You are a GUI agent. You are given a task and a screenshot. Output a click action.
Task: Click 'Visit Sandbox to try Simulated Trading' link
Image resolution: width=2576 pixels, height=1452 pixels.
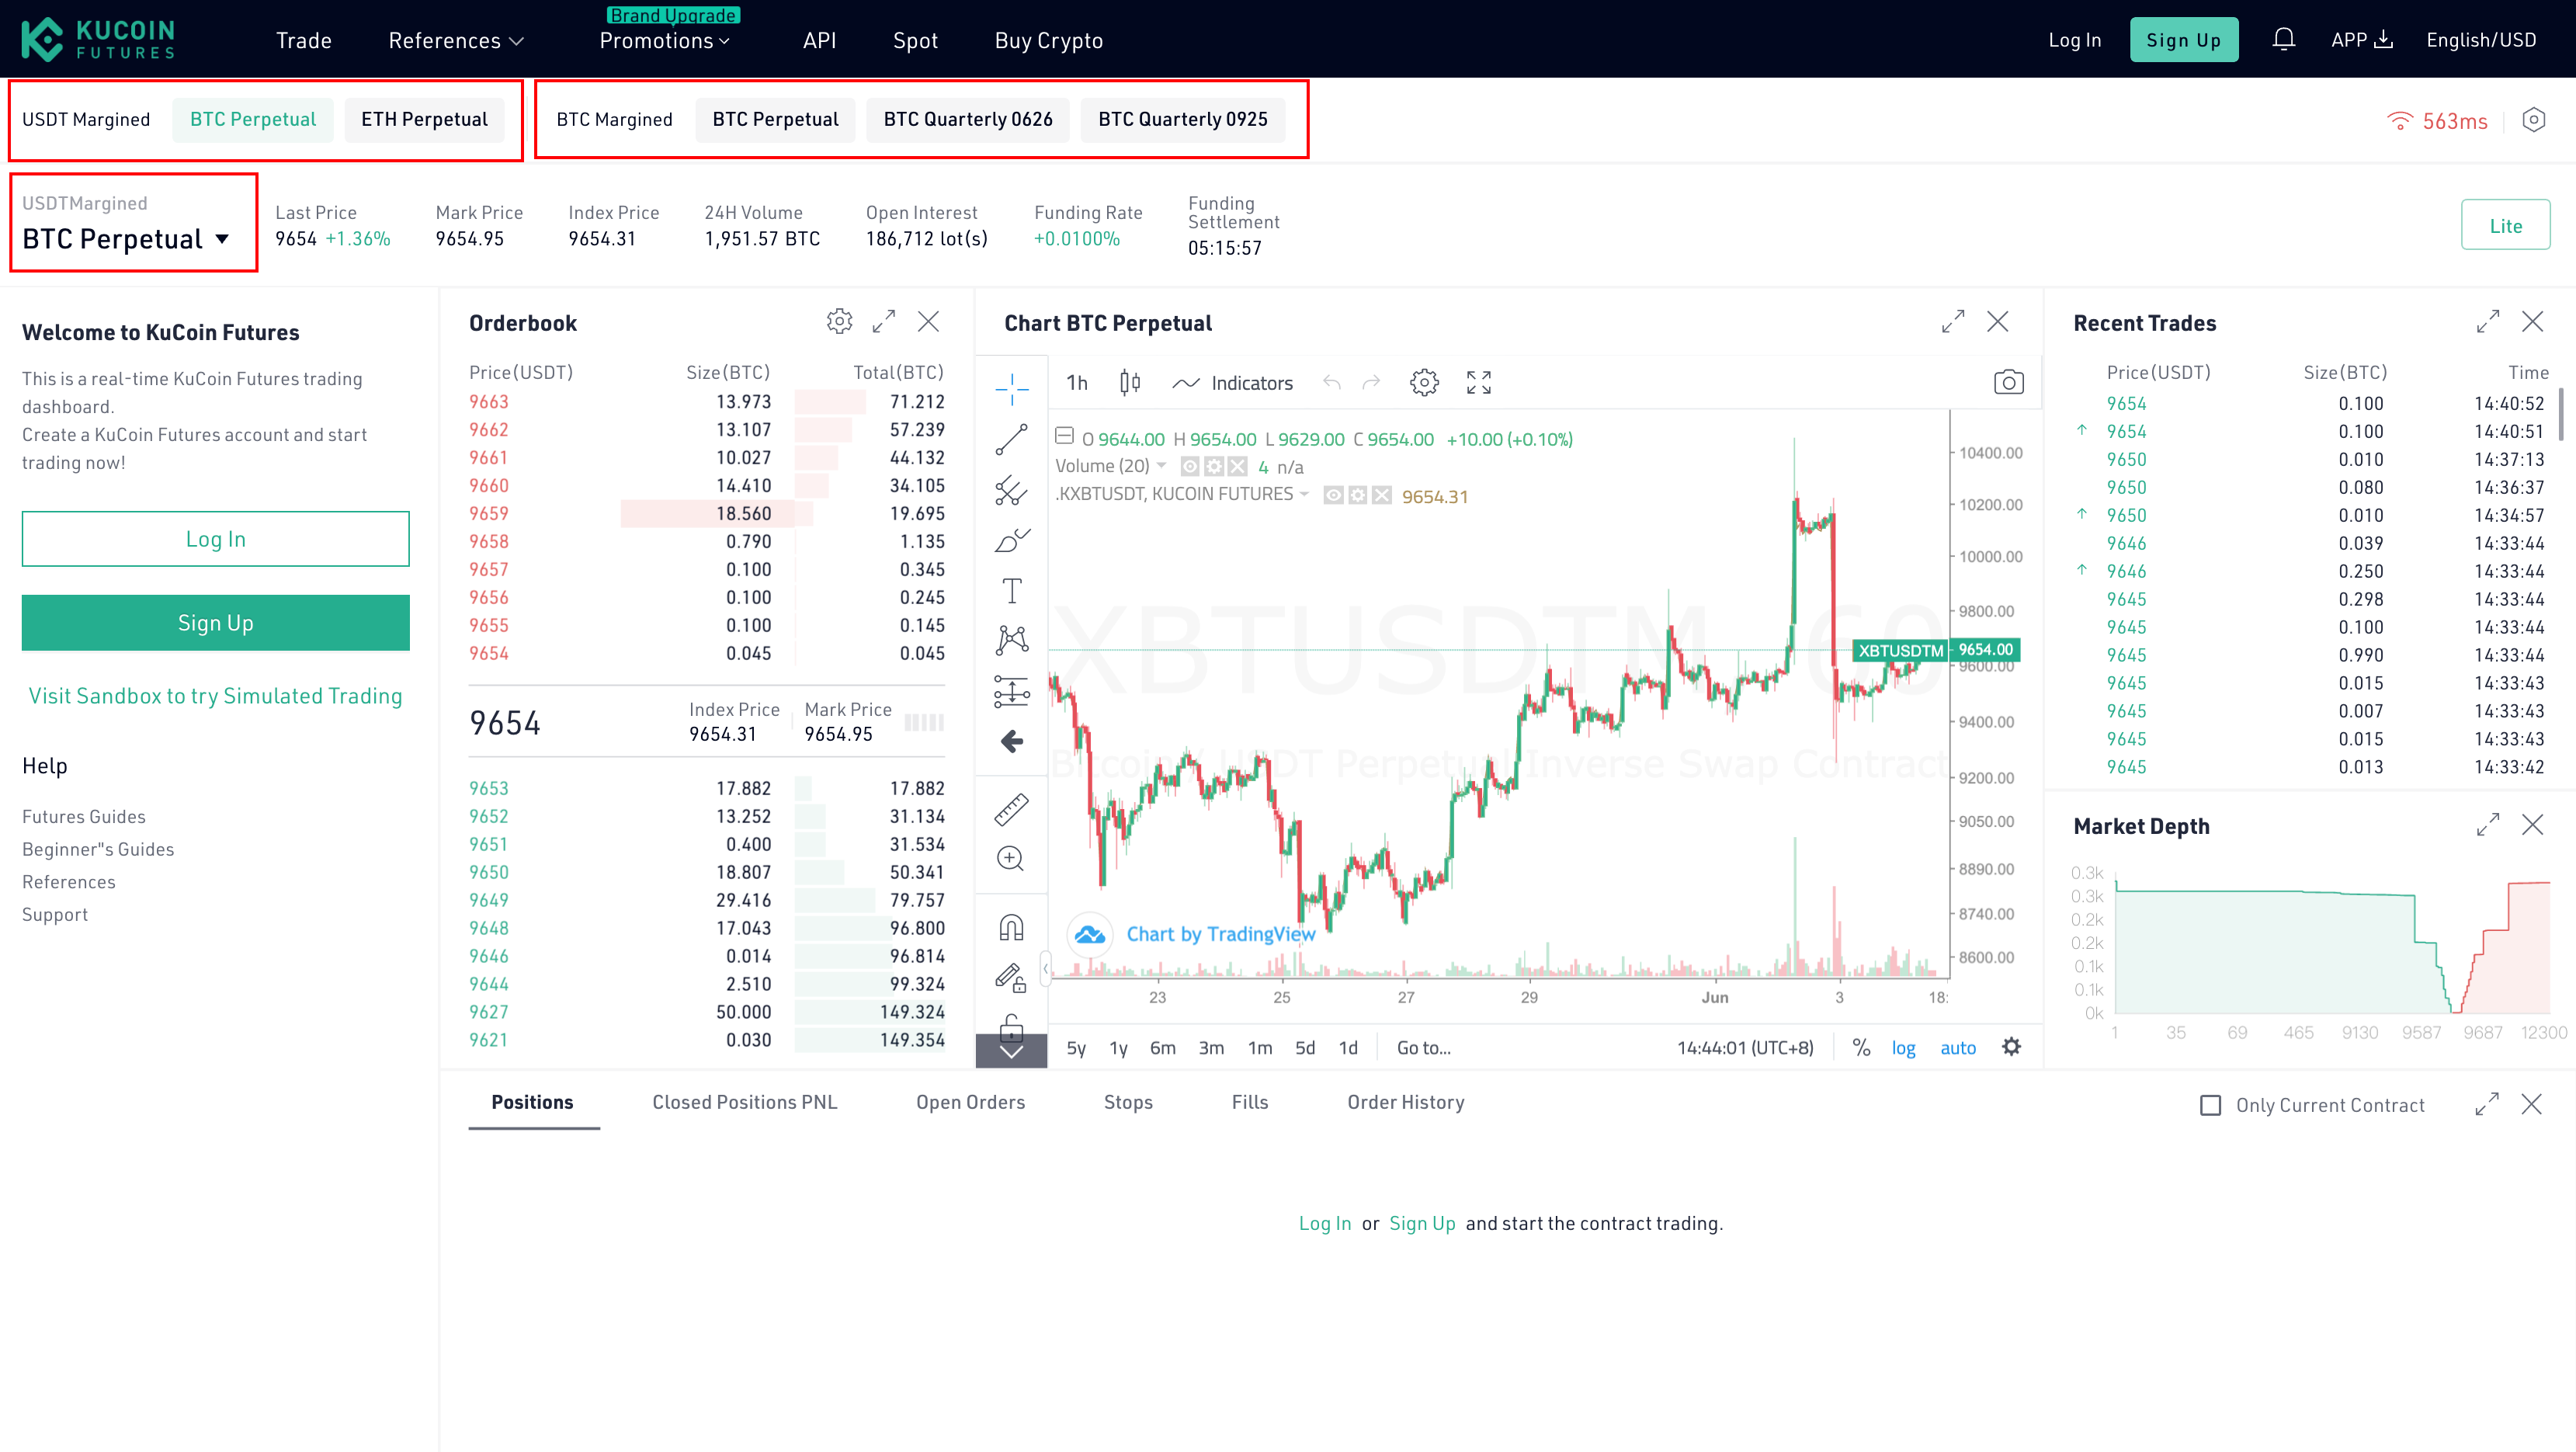(216, 693)
